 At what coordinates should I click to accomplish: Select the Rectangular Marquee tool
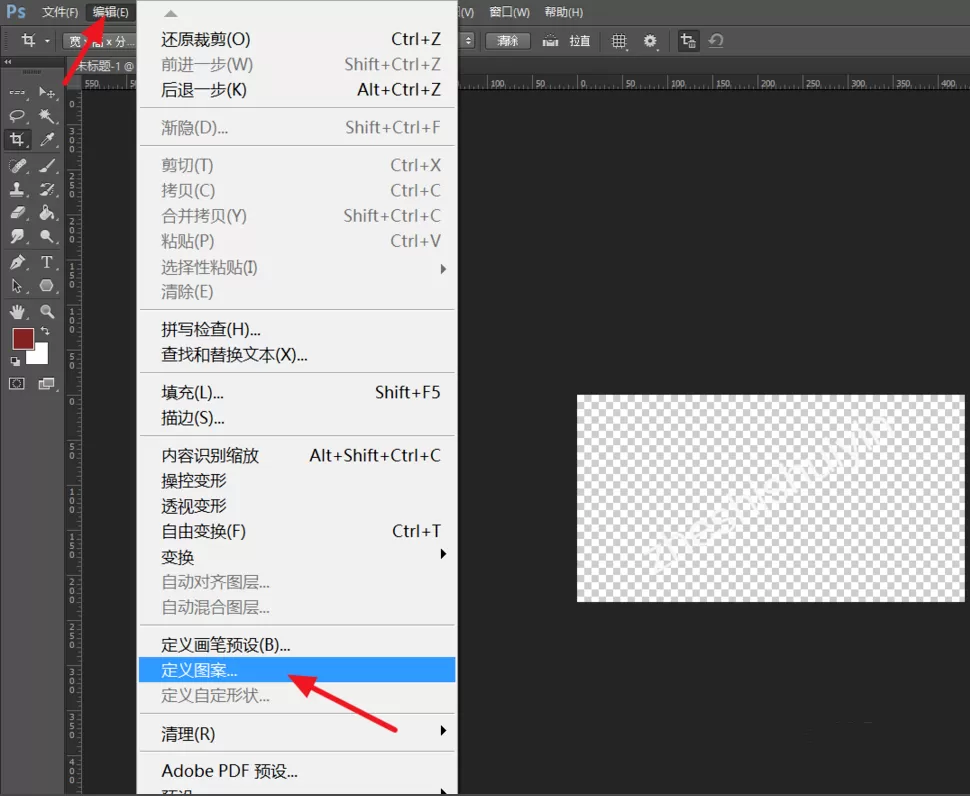click(17, 93)
